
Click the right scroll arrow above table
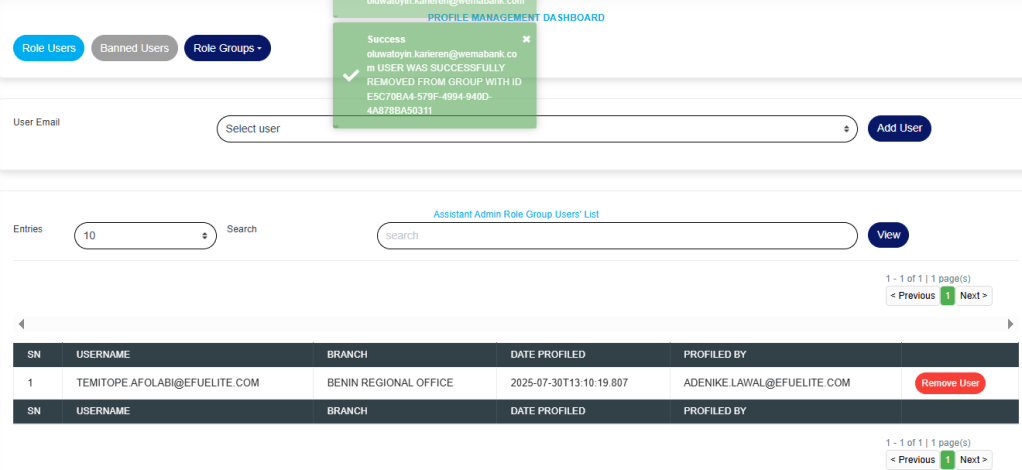coord(1010,324)
